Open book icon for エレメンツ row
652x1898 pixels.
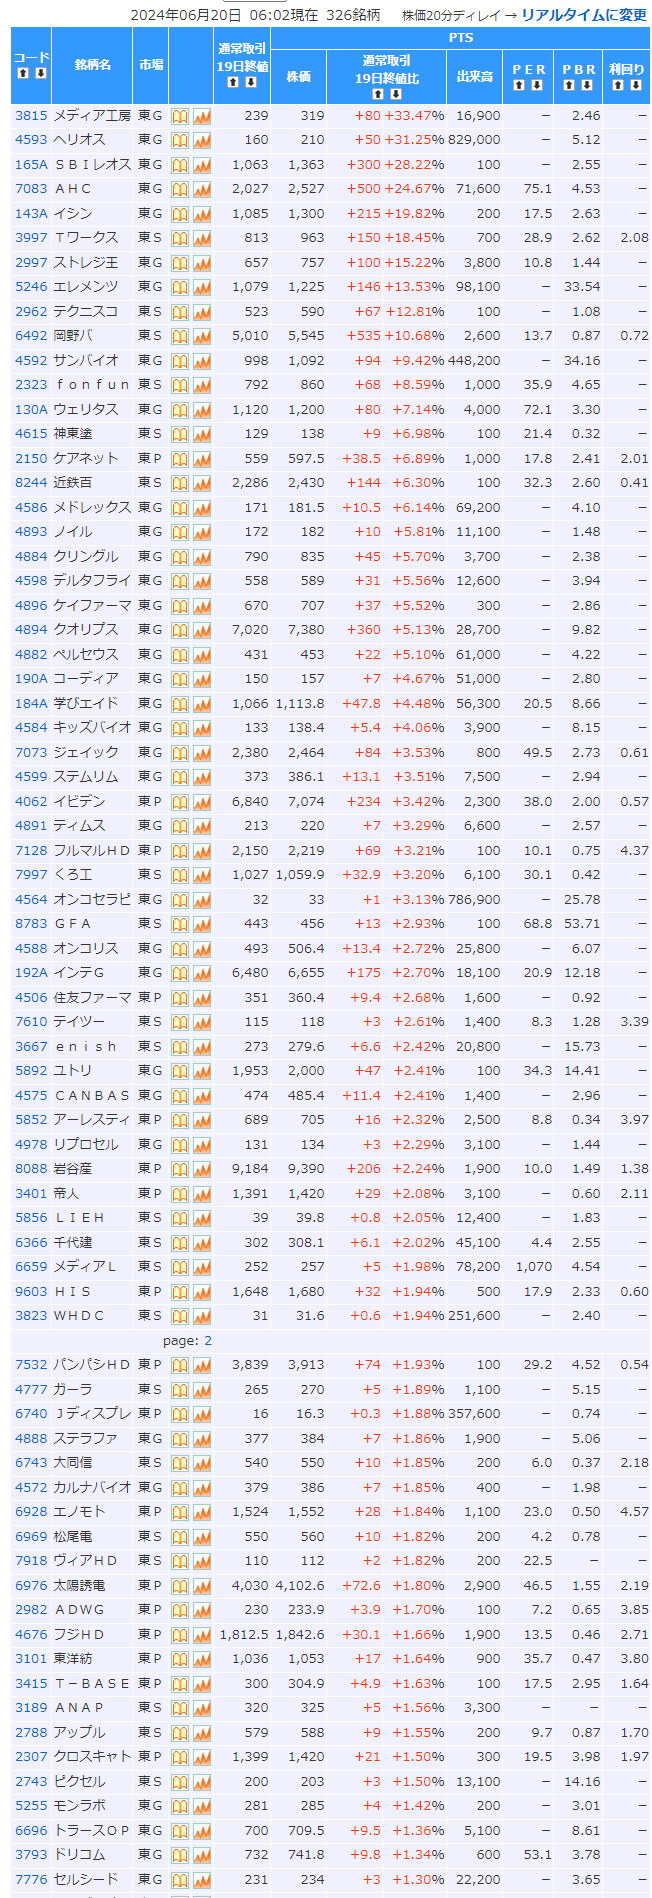pyautogui.click(x=180, y=287)
